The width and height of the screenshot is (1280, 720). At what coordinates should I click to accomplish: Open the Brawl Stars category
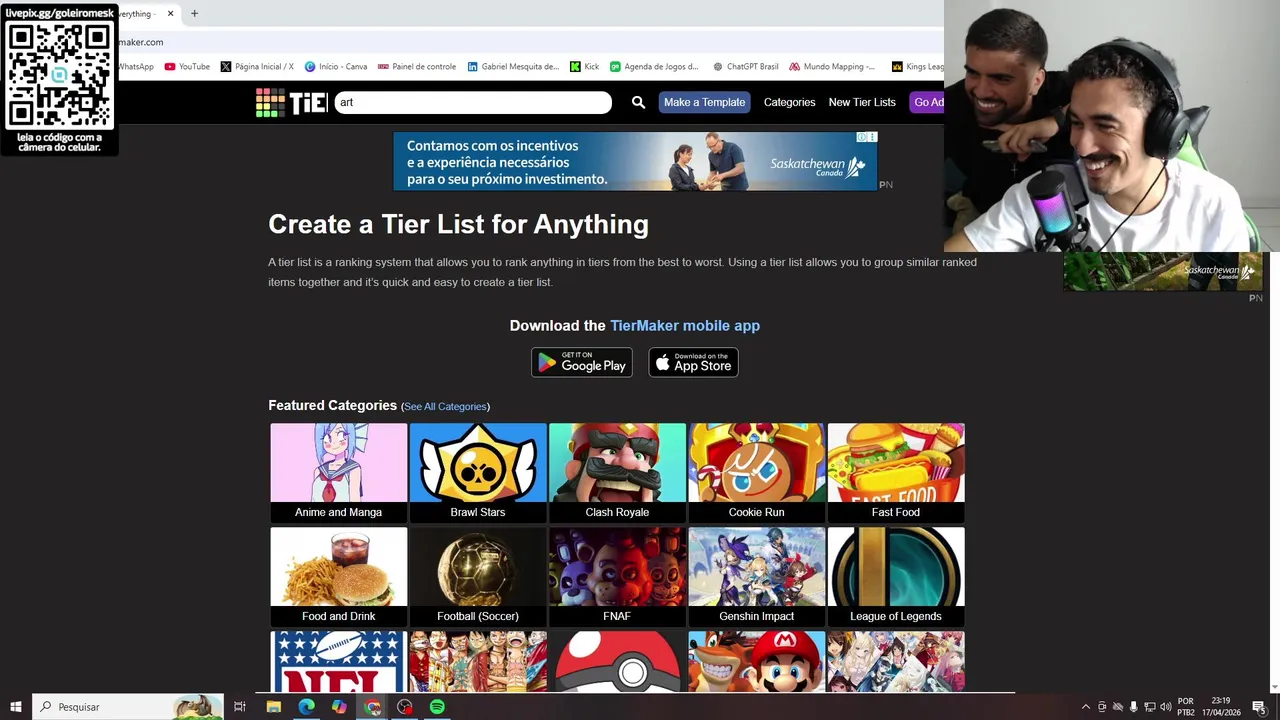pyautogui.click(x=478, y=473)
